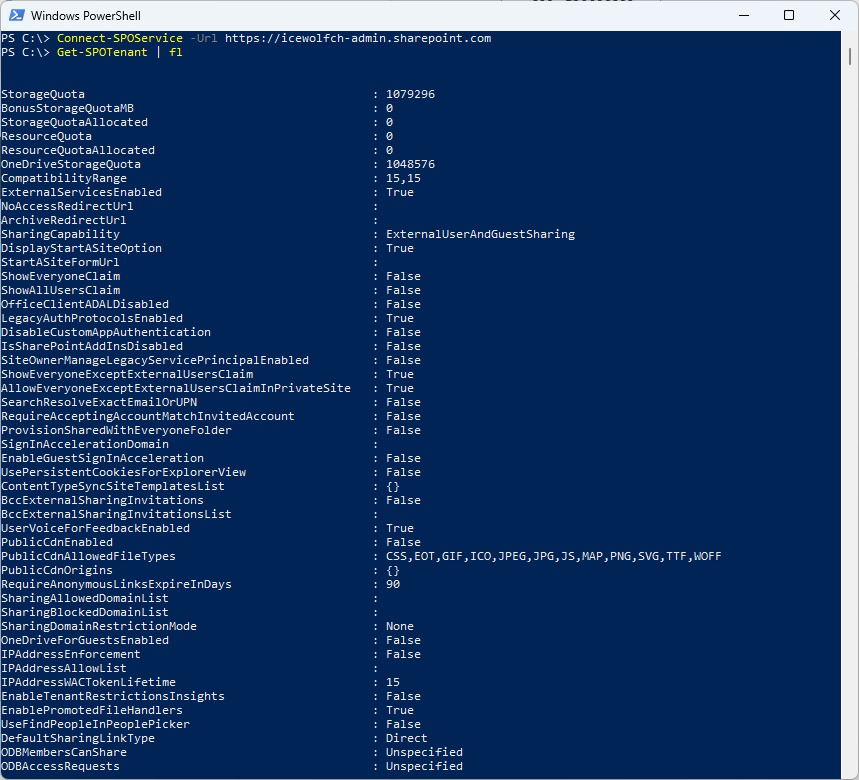
Task: Click the CompatibilityRange value 15,15
Action: tap(403, 178)
